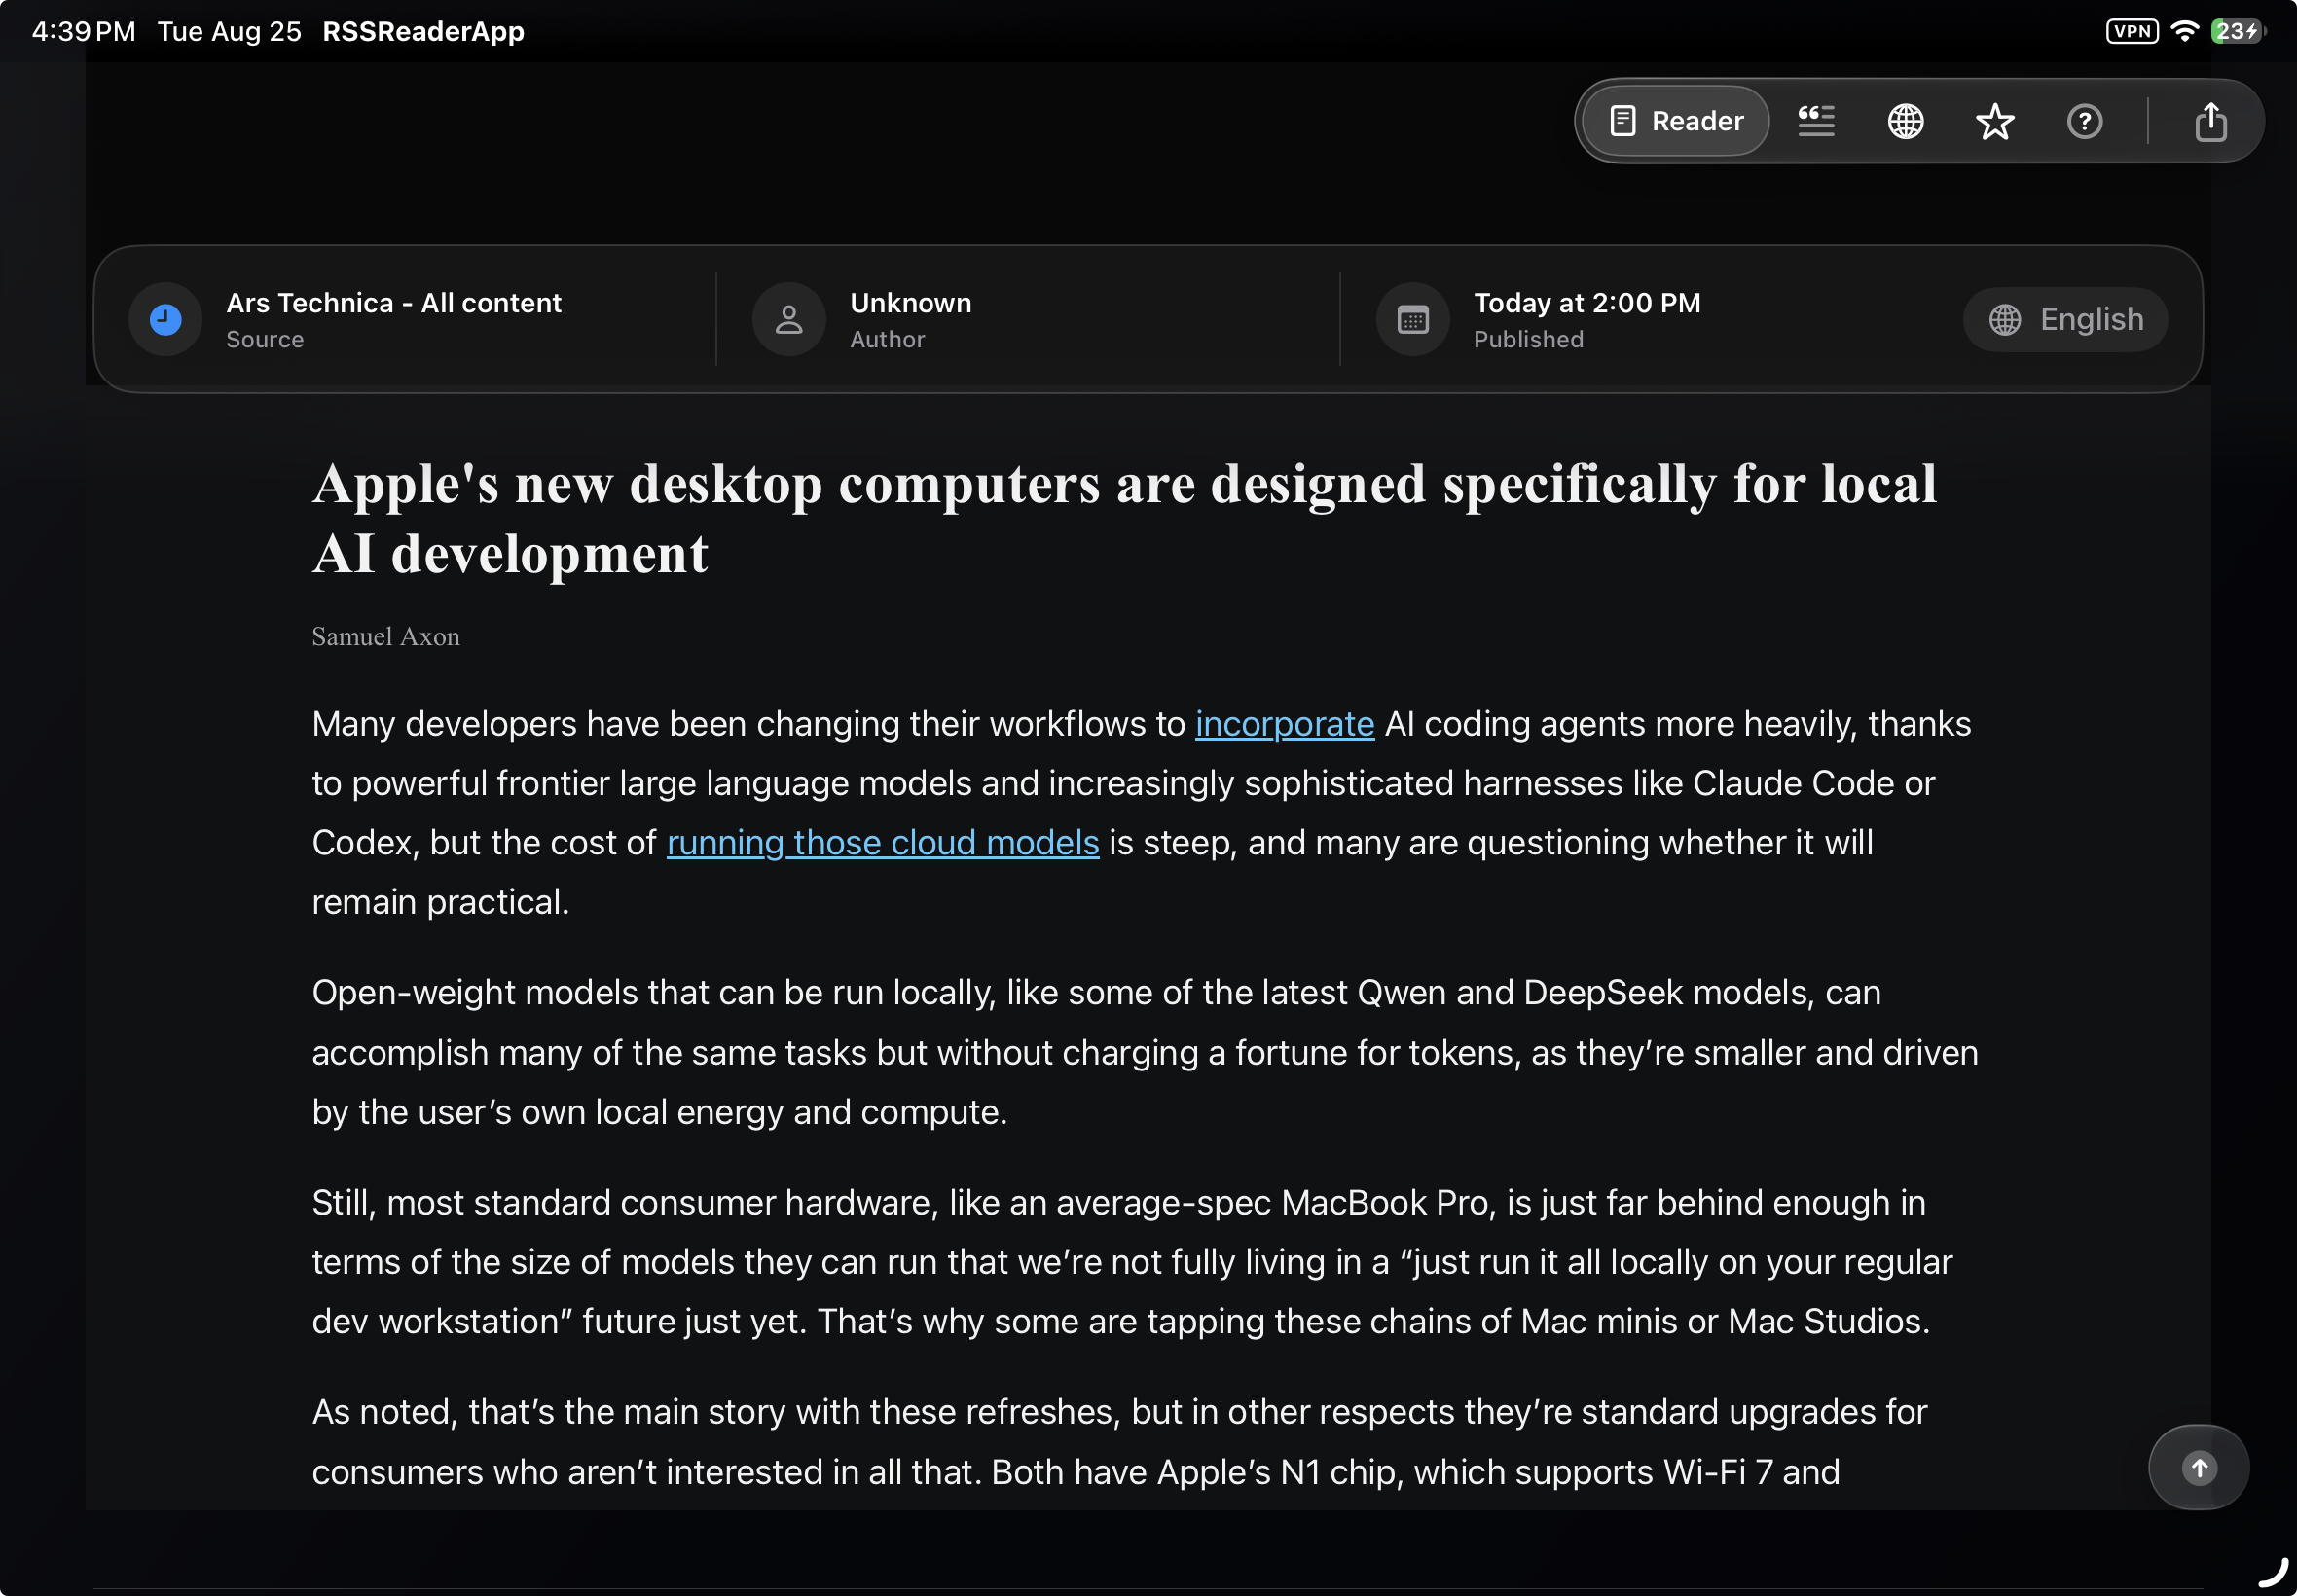The width and height of the screenshot is (2297, 1596).
Task: Click the published date calendar icon
Action: click(x=1413, y=319)
